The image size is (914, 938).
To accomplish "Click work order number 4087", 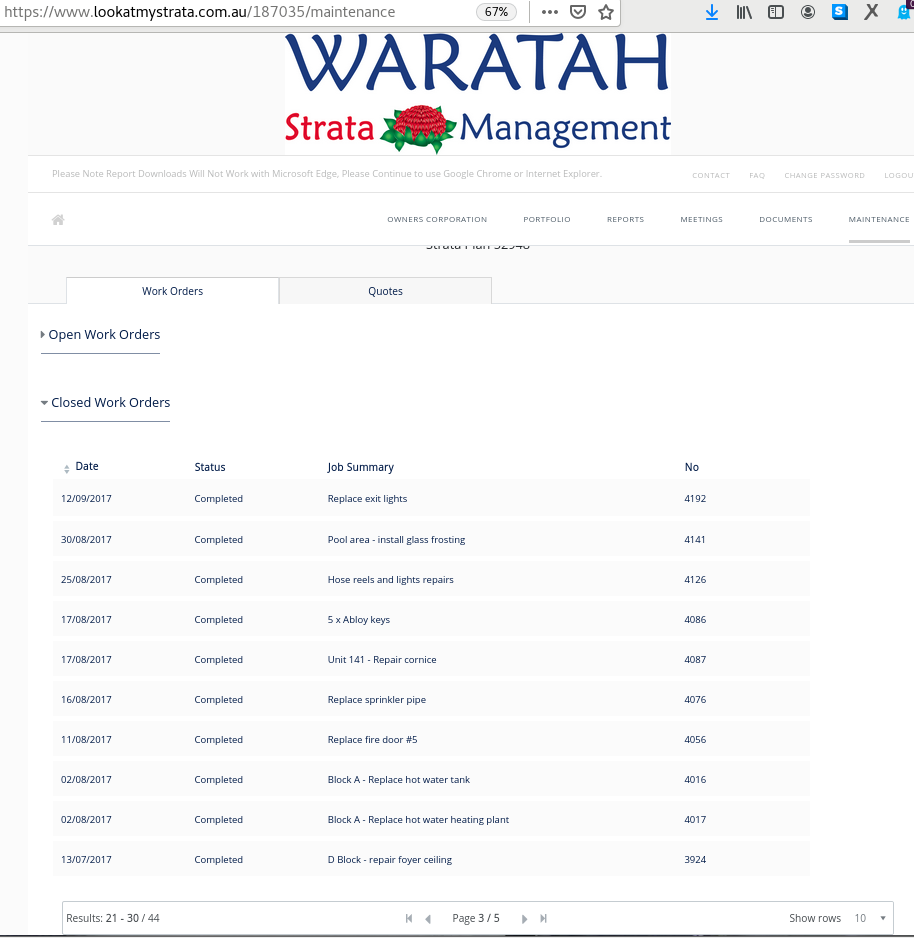I will [695, 660].
